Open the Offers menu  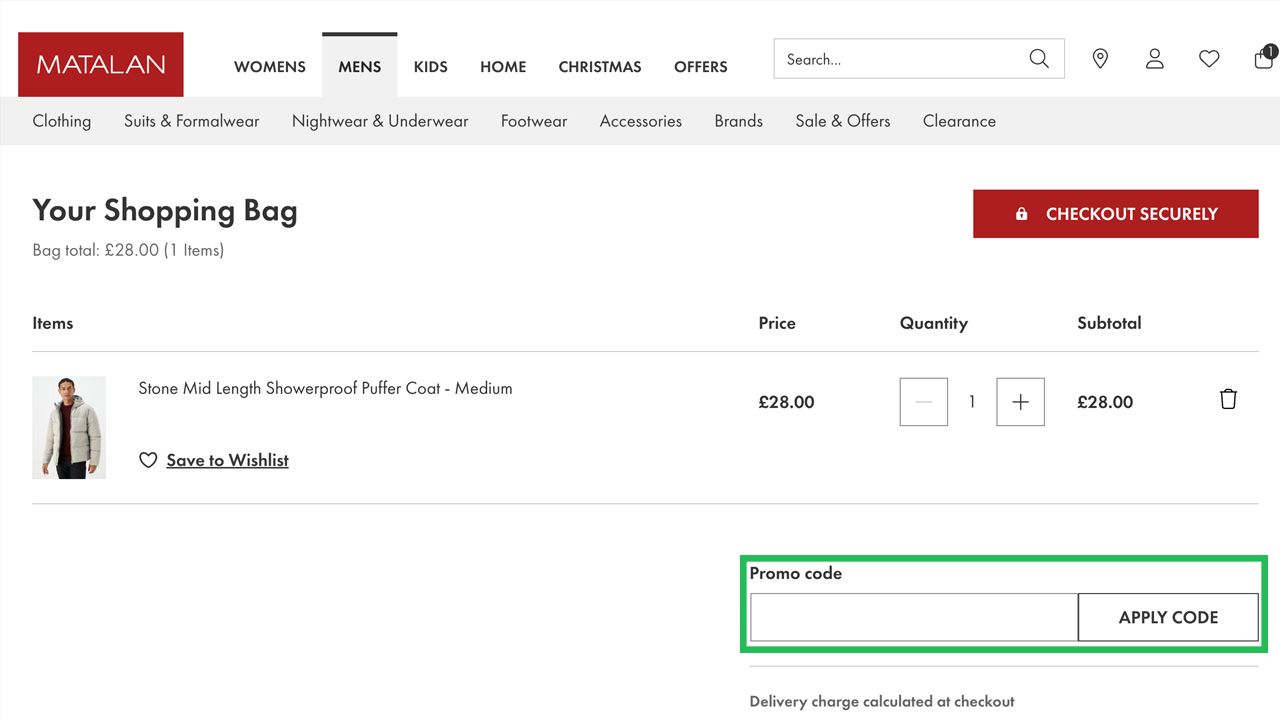[700, 67]
